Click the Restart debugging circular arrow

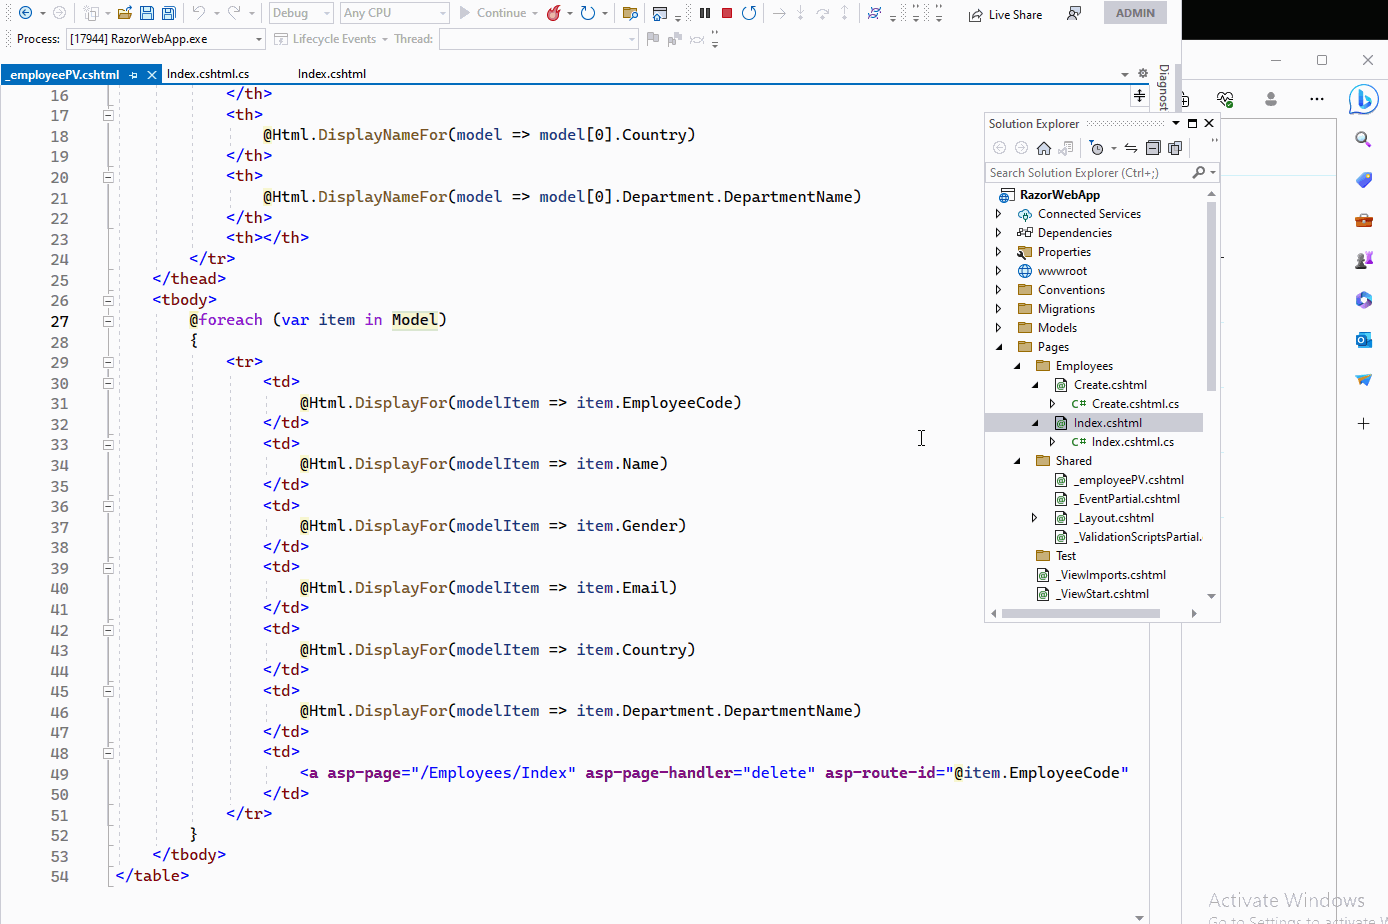point(749,13)
